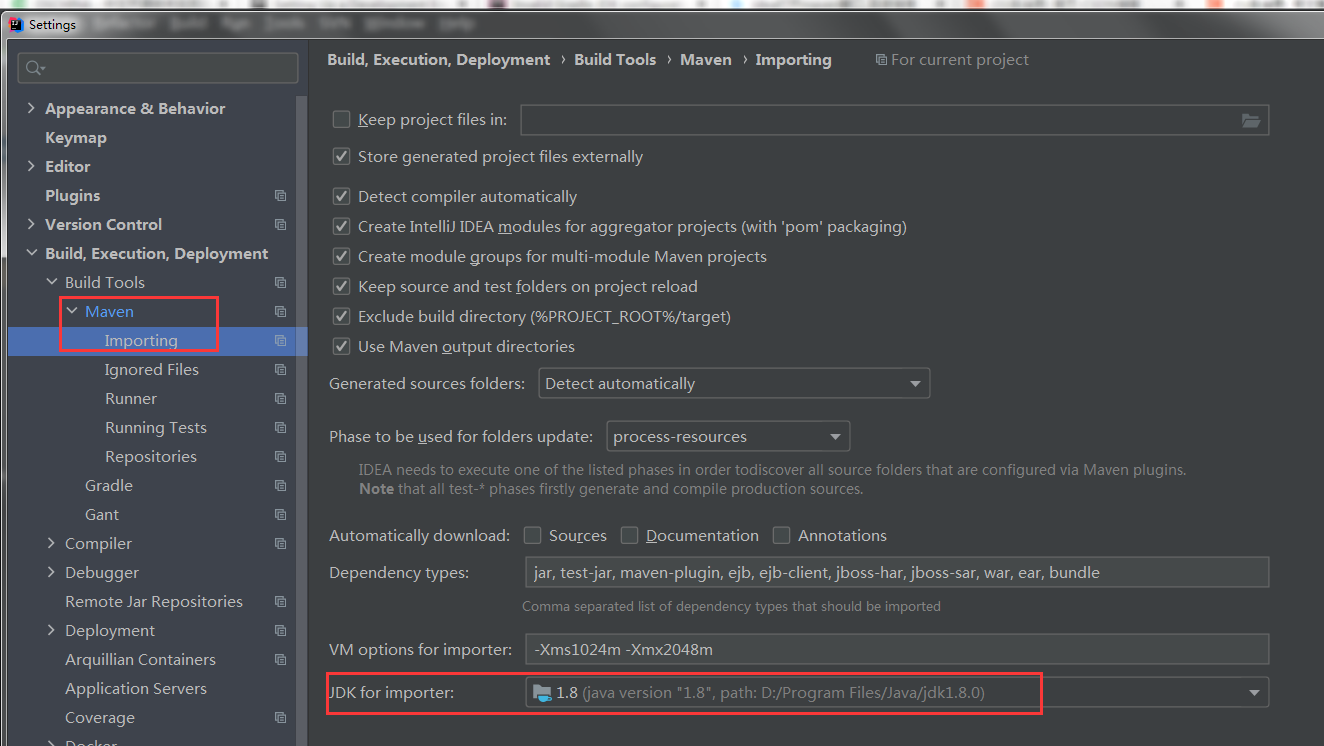Click the Dependency types text field
The width and height of the screenshot is (1324, 746).
[x=897, y=573]
